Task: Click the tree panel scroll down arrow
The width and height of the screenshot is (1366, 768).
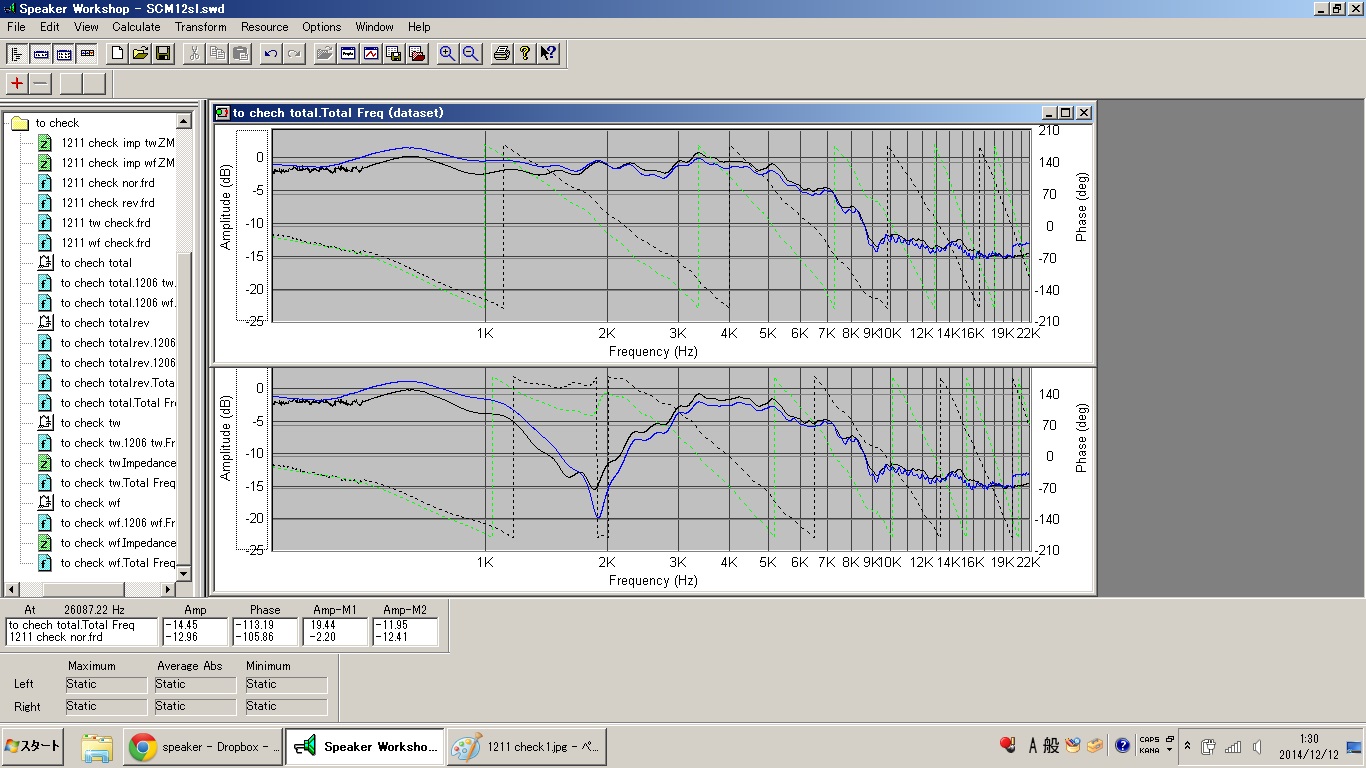Action: point(184,574)
